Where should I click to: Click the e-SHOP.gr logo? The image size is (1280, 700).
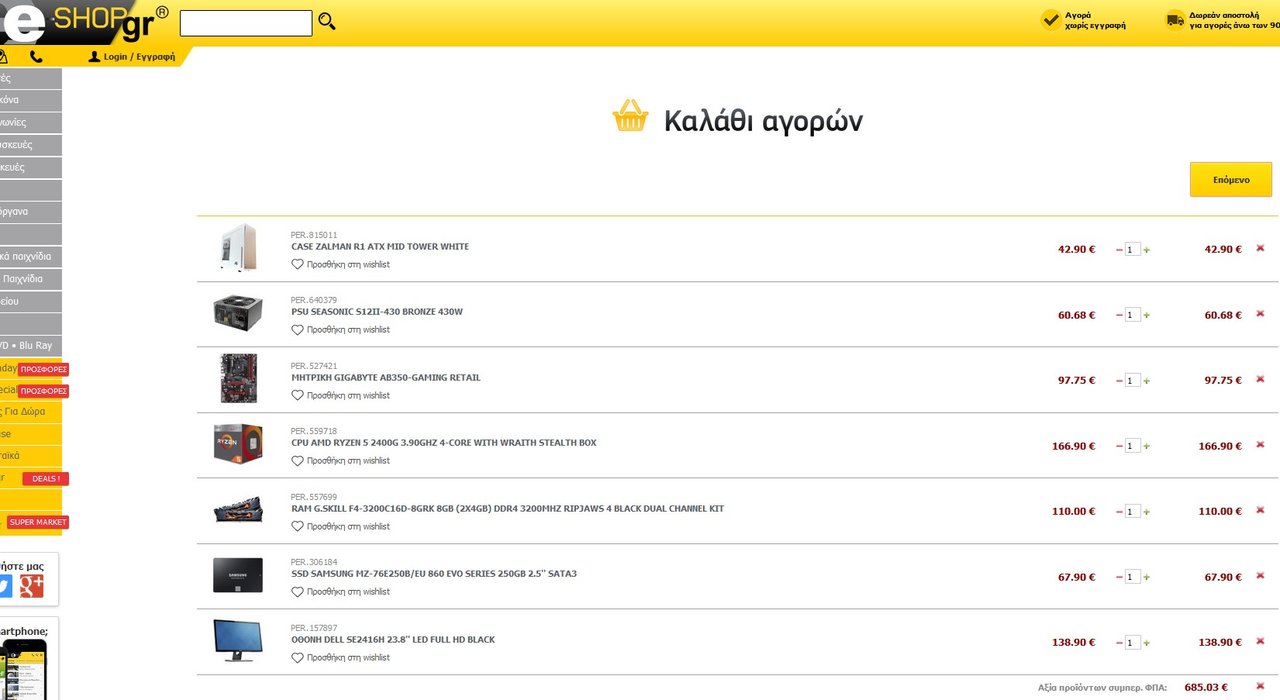click(85, 22)
